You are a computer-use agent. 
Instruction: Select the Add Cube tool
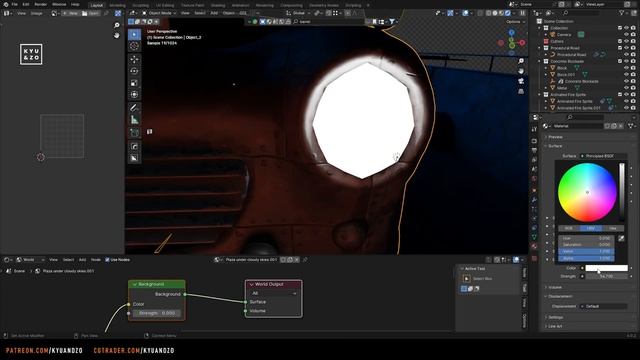134,133
